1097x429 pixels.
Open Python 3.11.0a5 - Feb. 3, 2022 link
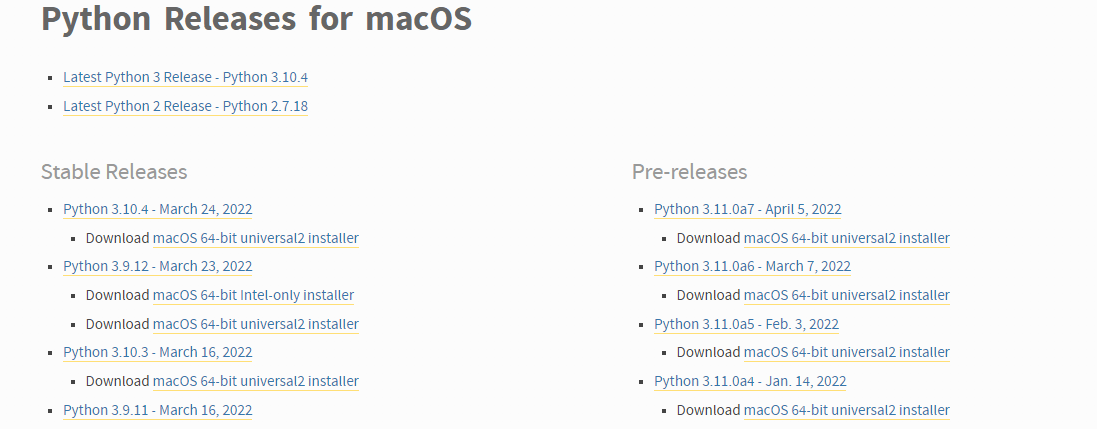tap(746, 324)
